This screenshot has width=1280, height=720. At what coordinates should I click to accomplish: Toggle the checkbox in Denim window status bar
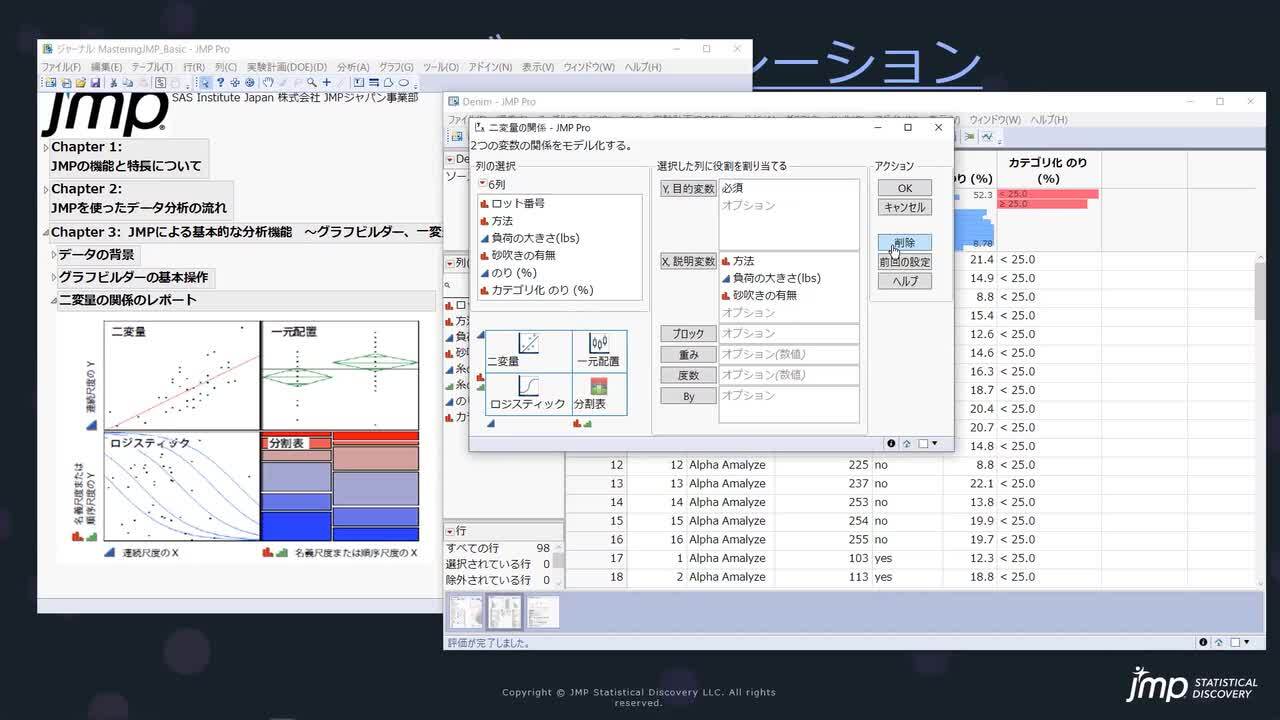(x=1235, y=642)
